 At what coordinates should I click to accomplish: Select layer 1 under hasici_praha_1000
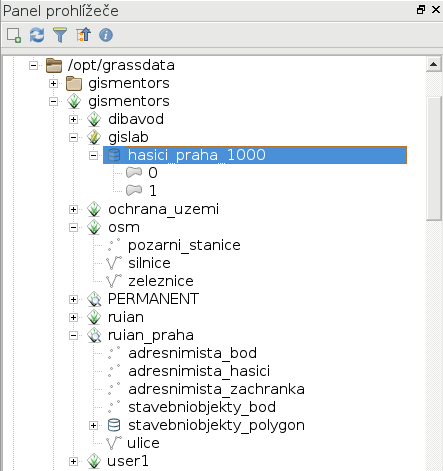point(153,191)
